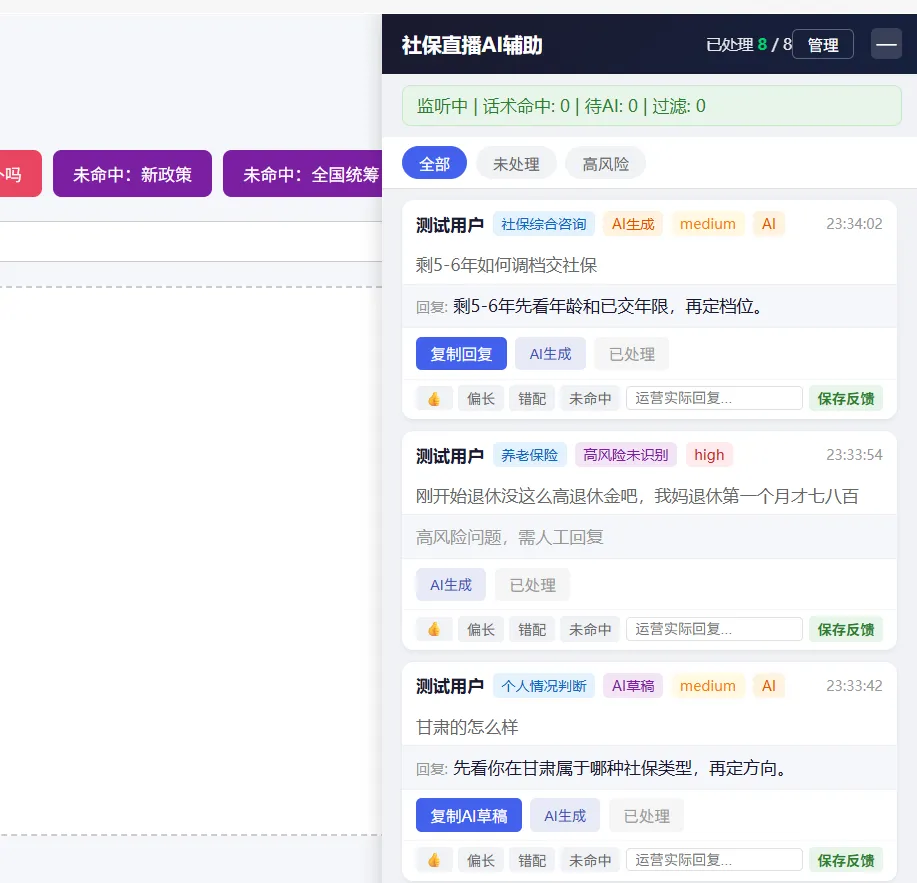
Task: Switch to the 高风险 filter tab
Action: tap(605, 163)
